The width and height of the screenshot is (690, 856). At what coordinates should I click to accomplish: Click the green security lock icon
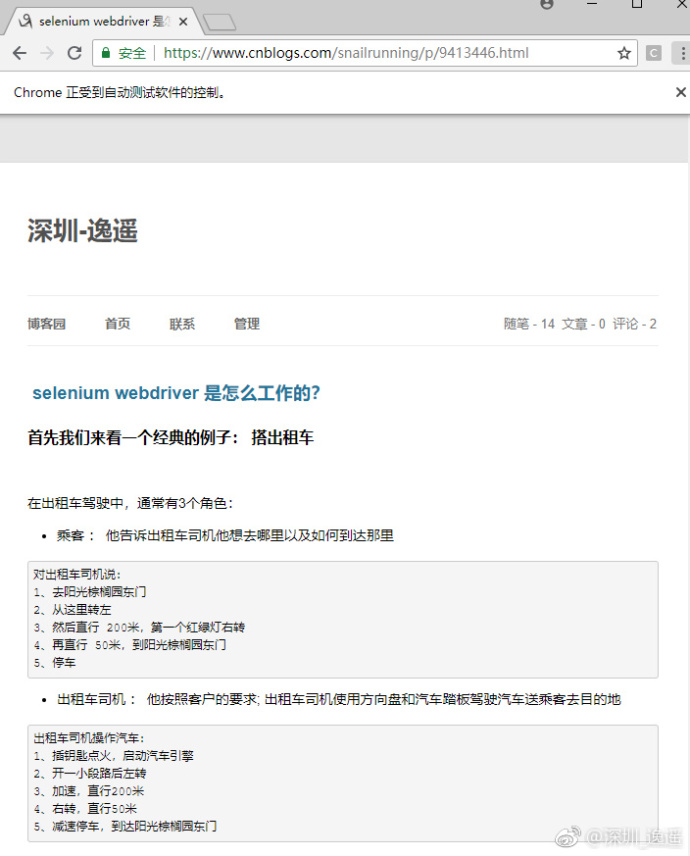coord(106,53)
